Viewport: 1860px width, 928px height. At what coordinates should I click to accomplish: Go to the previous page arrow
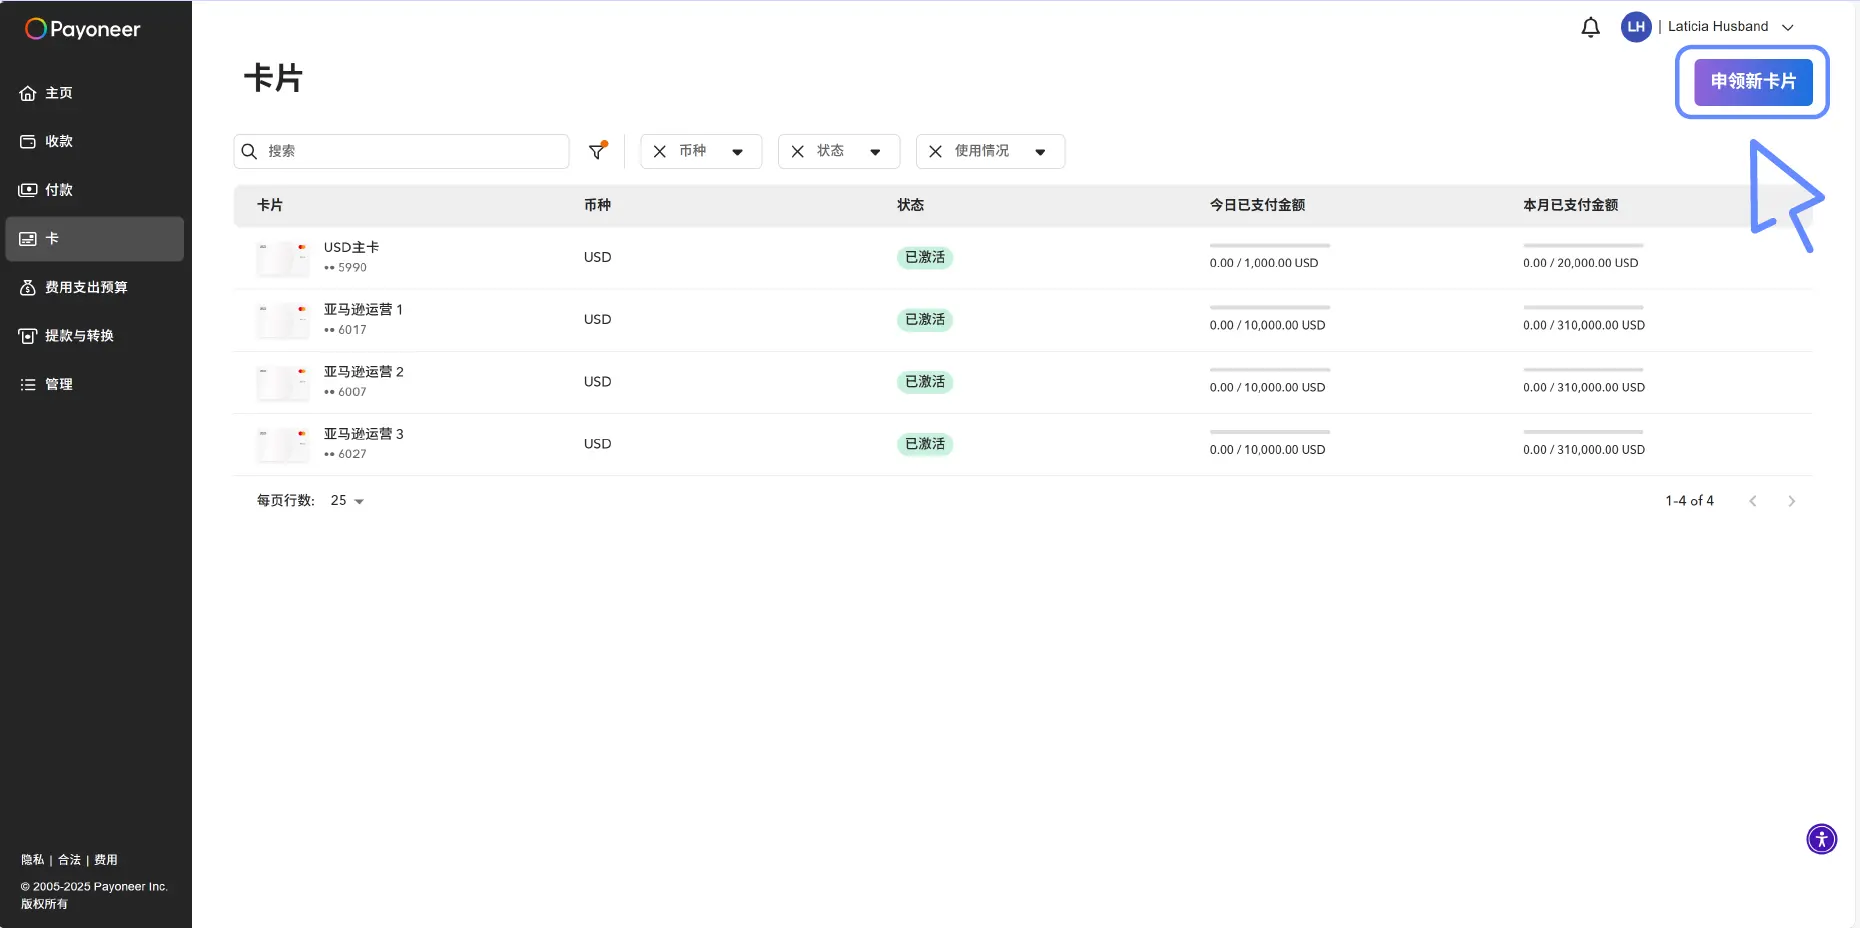tap(1753, 501)
